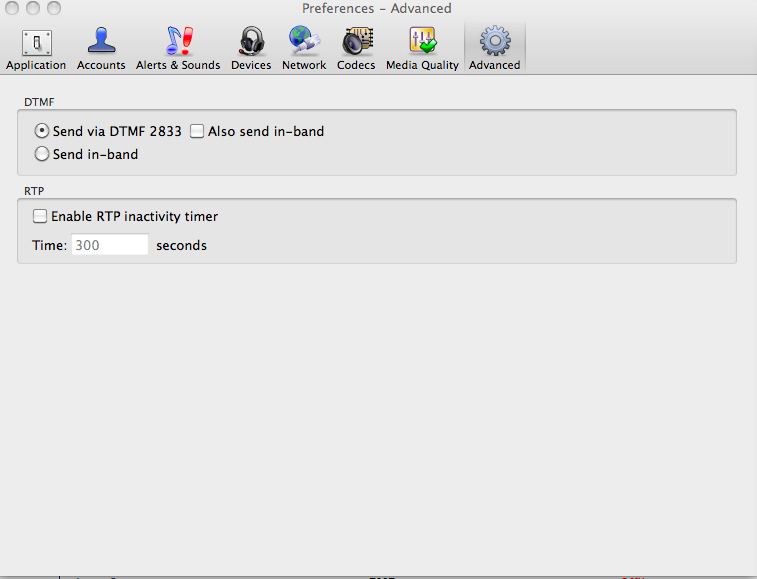Image resolution: width=757 pixels, height=579 pixels.
Task: Enable Also send in-band checkbox
Action: click(197, 131)
